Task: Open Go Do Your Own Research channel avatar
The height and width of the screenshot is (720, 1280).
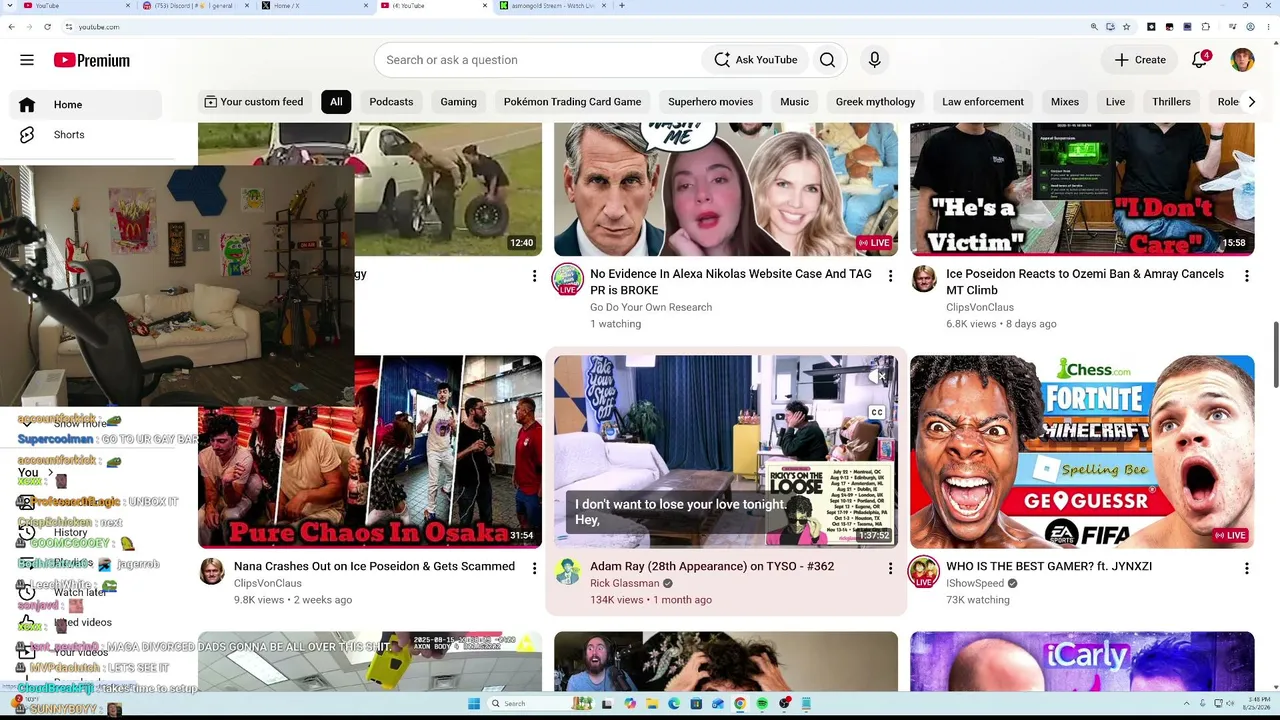Action: pyautogui.click(x=567, y=279)
